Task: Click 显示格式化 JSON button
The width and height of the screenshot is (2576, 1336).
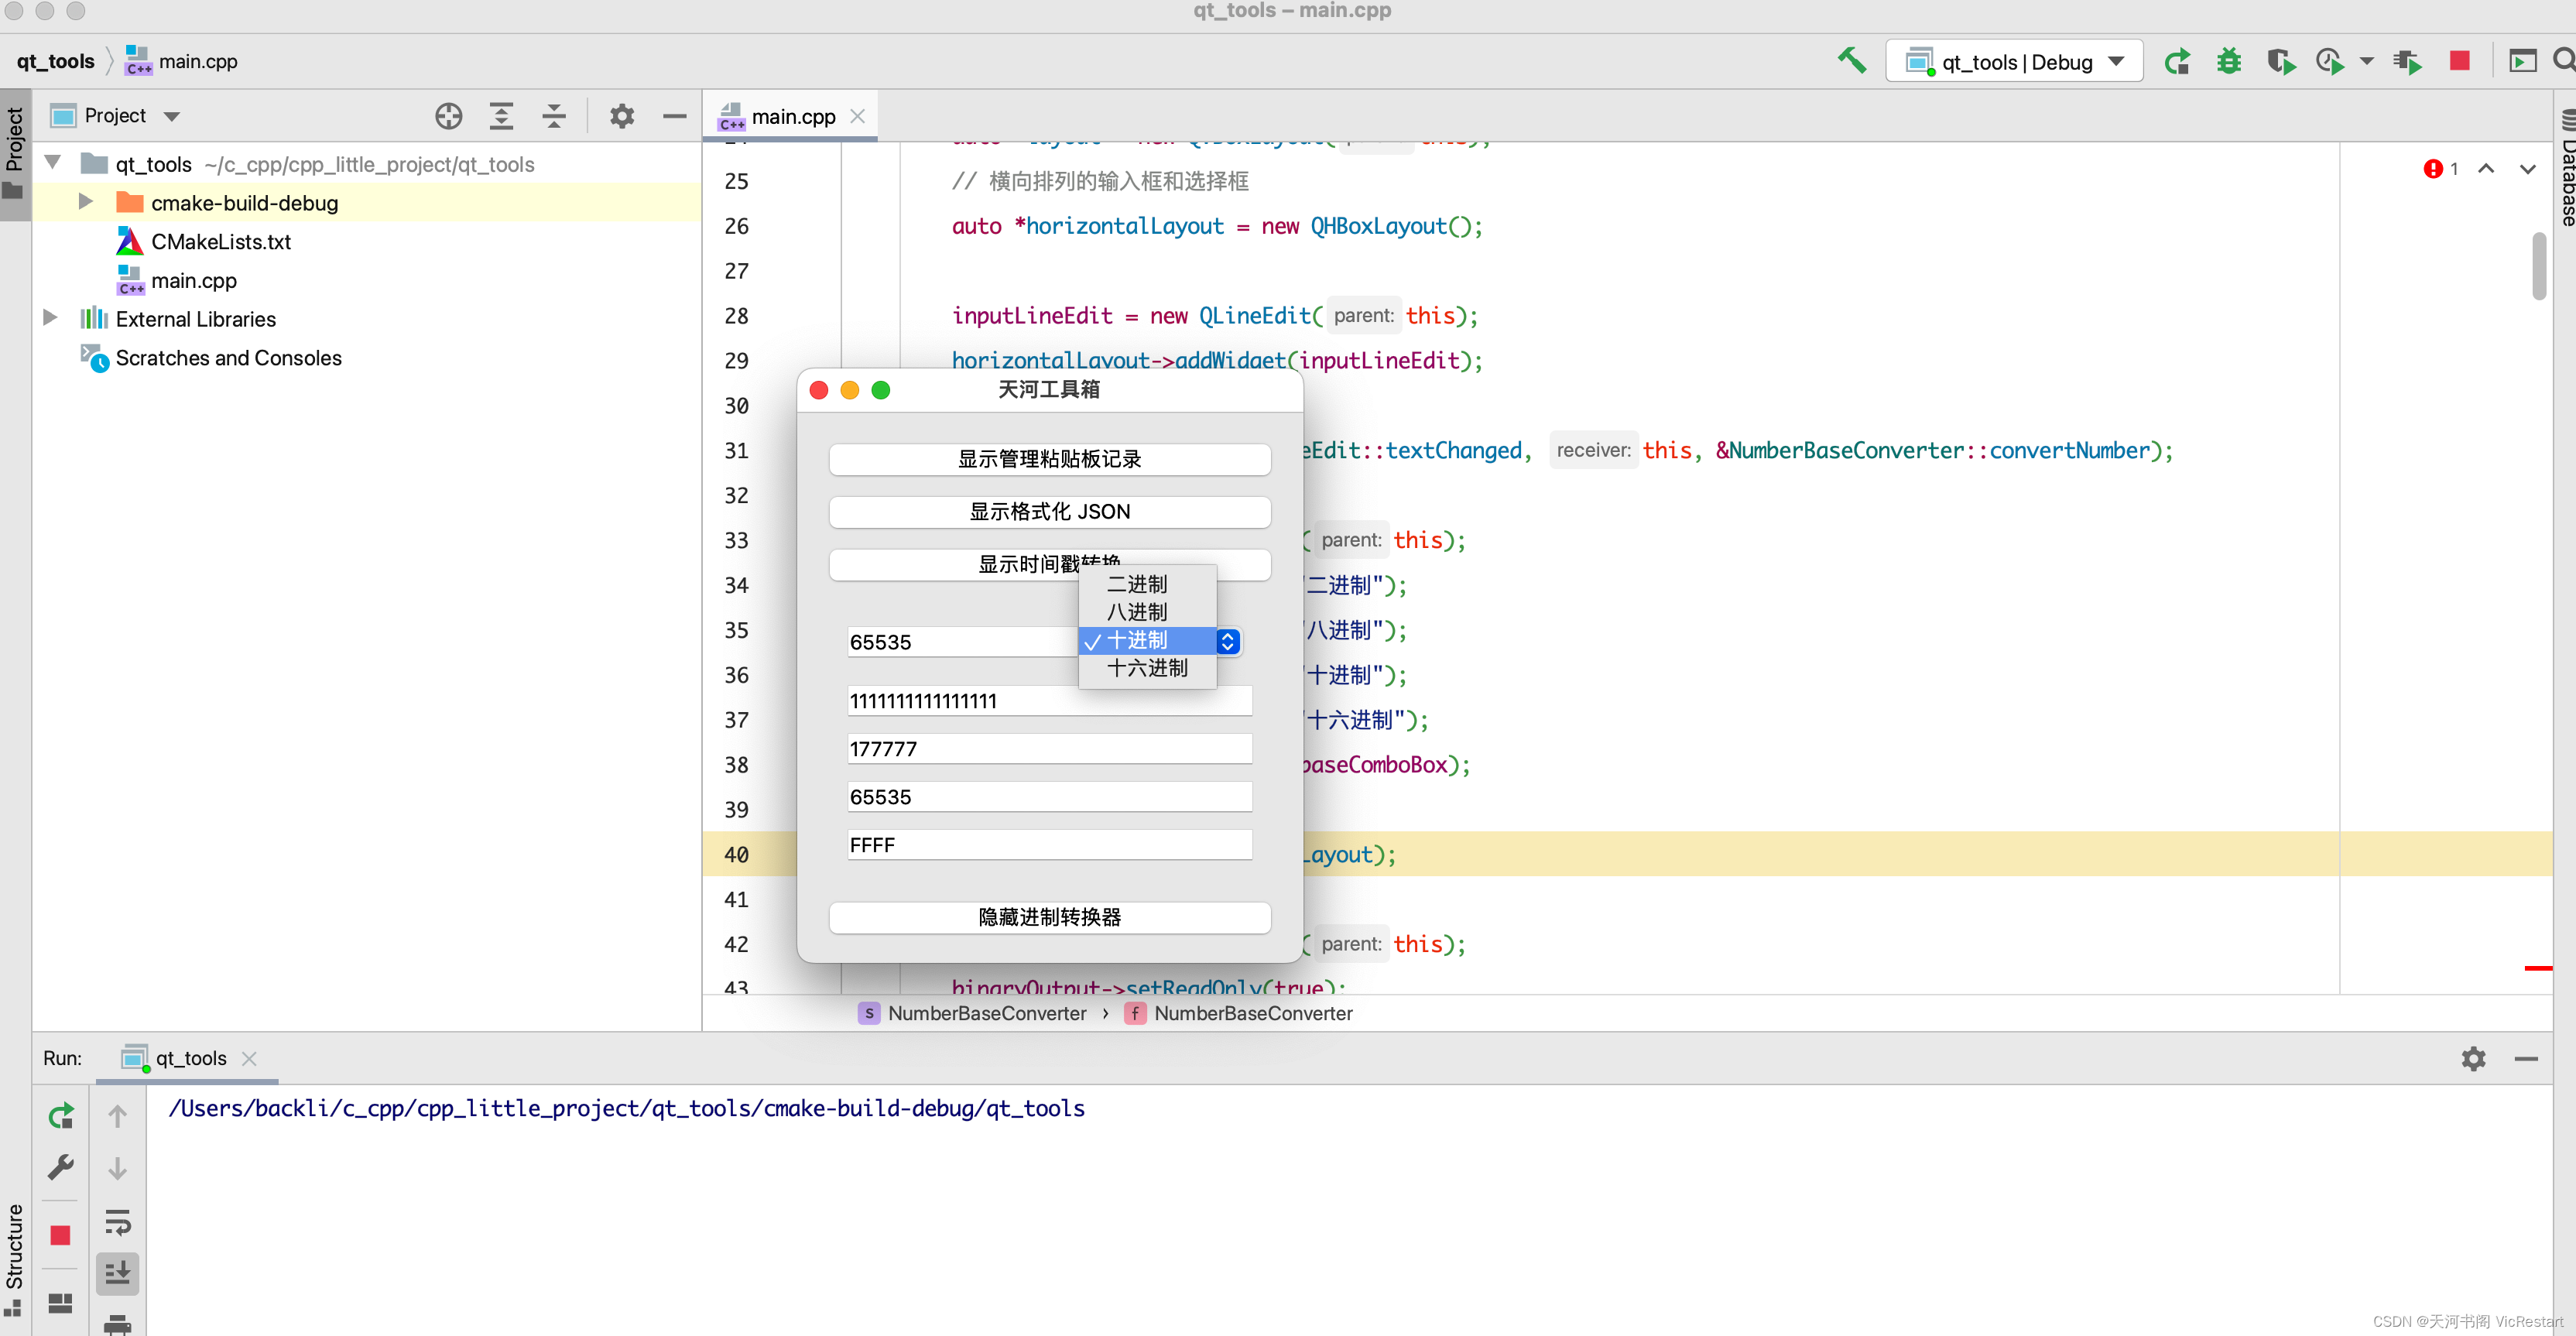Action: [x=1049, y=511]
